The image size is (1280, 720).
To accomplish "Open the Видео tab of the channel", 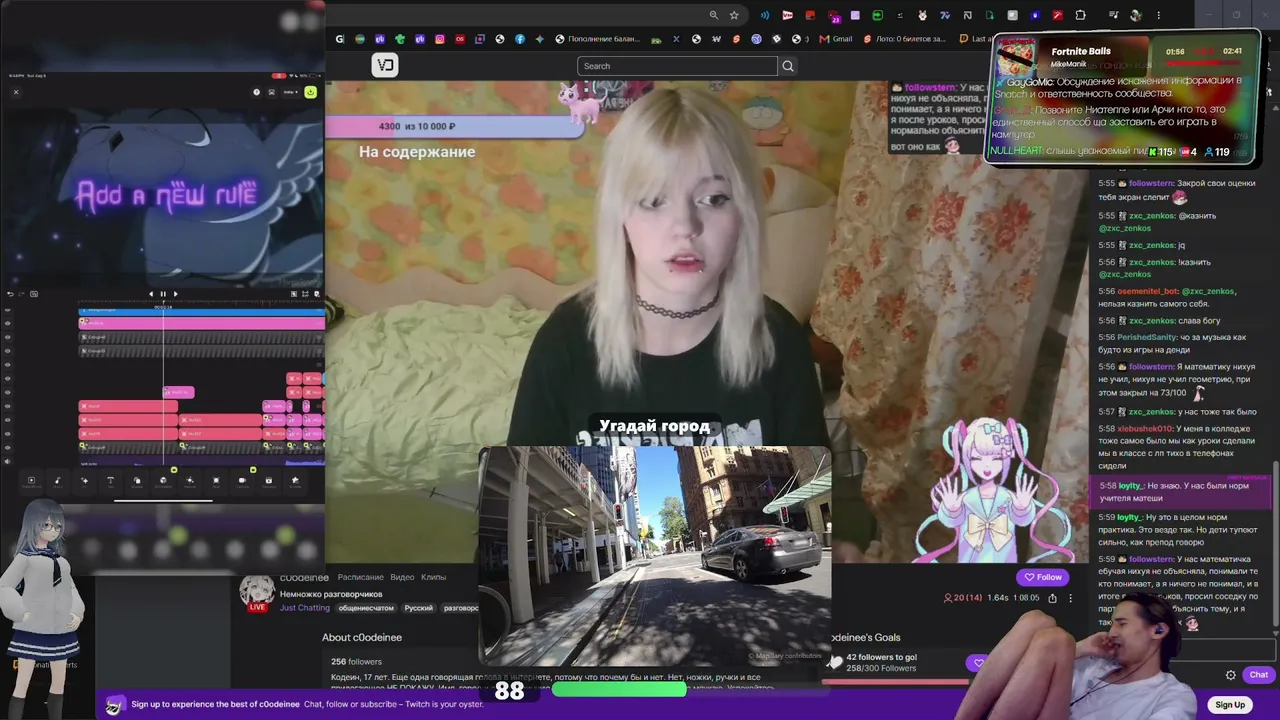I will 402,577.
